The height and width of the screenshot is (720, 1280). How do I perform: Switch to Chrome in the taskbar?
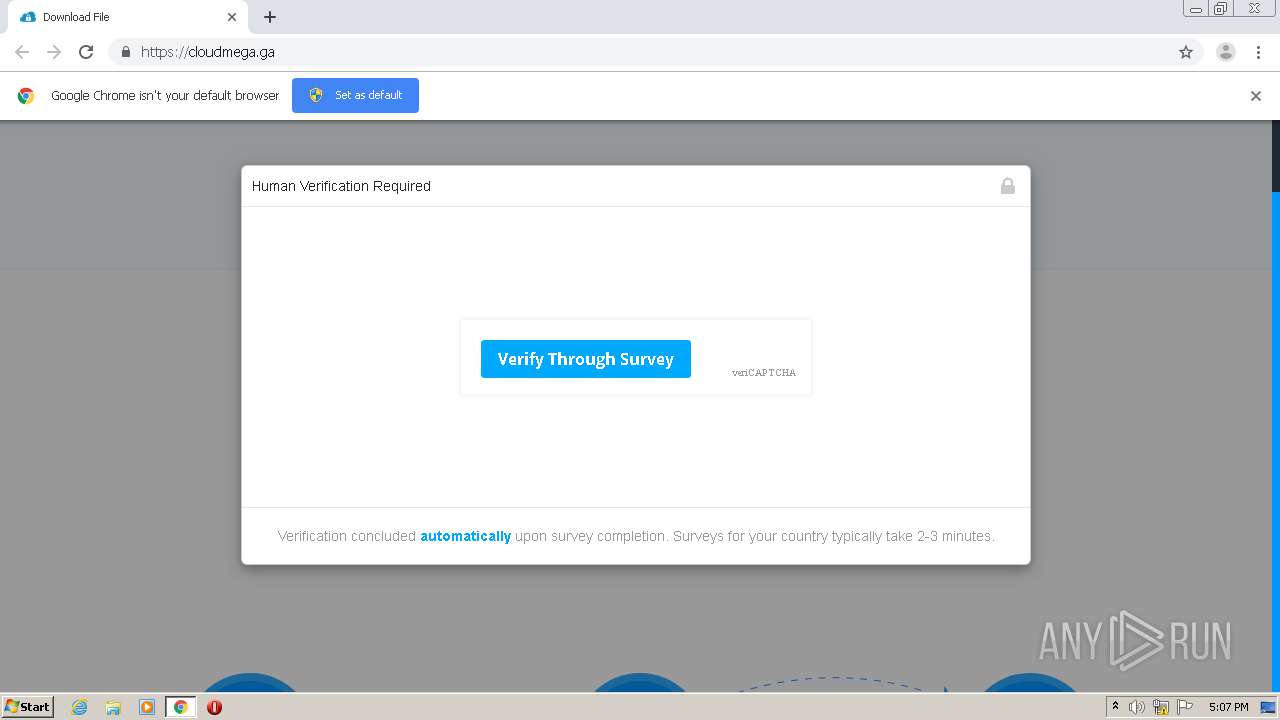[x=181, y=707]
